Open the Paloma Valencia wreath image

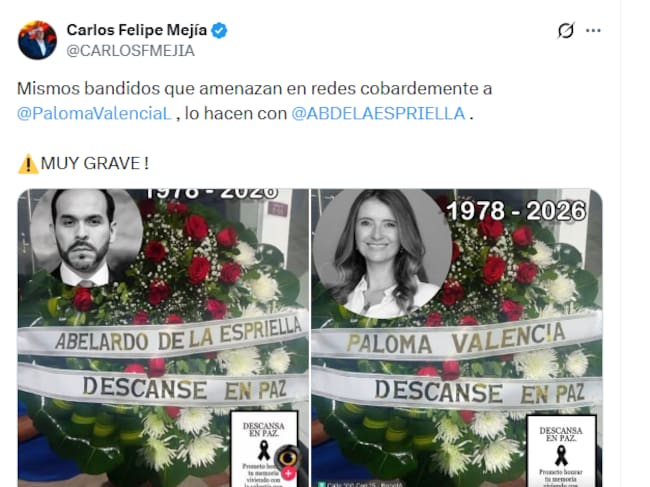pos(457,338)
